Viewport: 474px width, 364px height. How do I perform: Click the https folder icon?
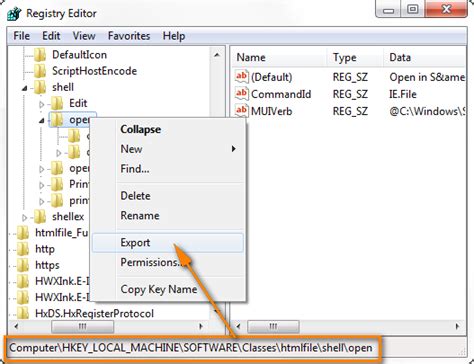[23, 265]
